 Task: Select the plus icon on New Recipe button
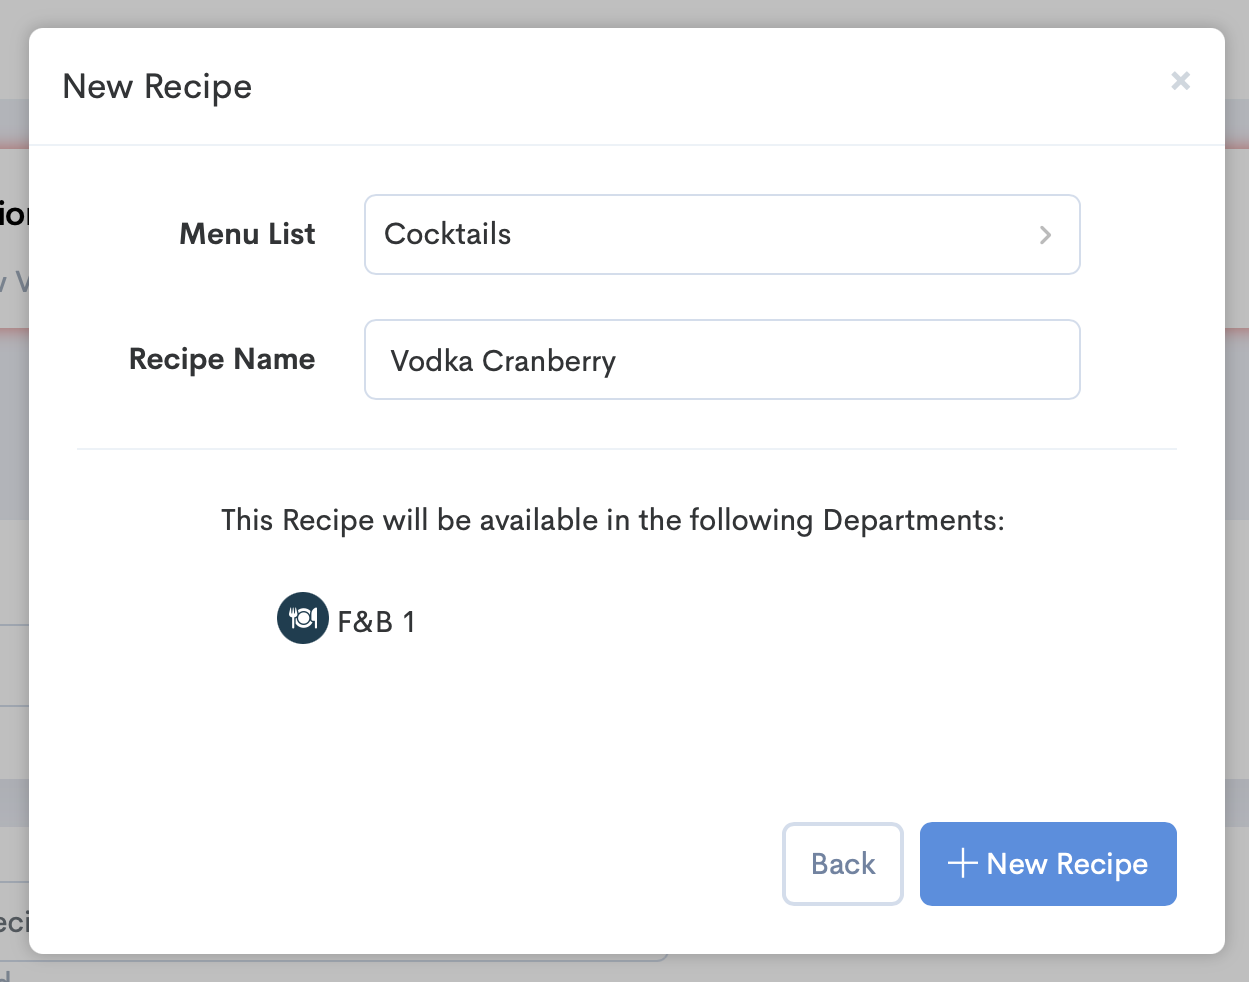point(962,863)
